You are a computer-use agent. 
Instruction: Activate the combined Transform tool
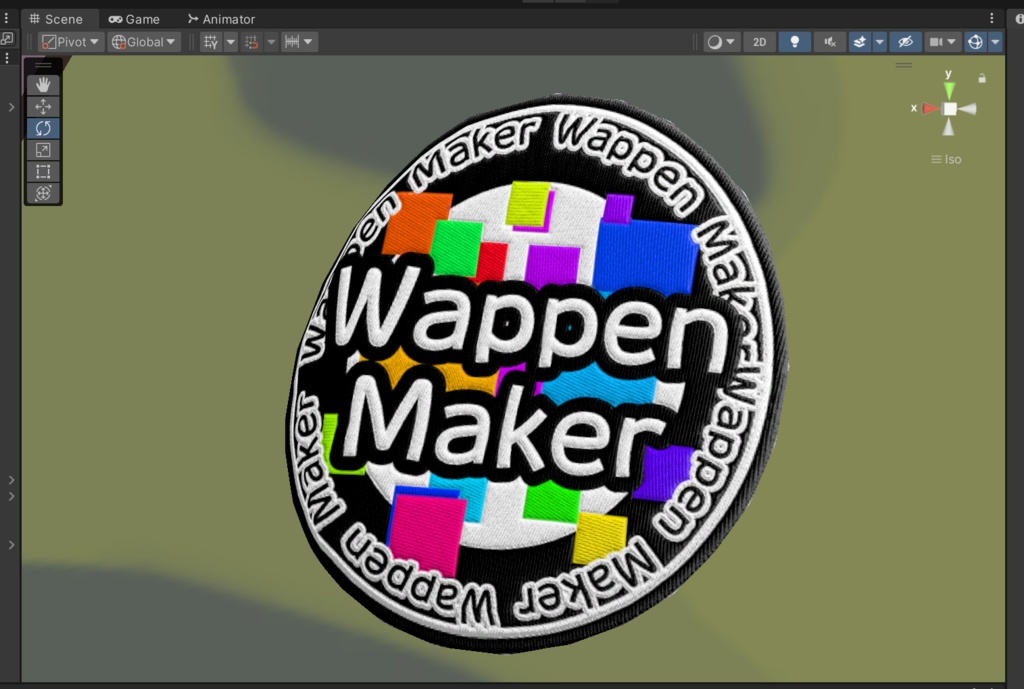(x=42, y=193)
